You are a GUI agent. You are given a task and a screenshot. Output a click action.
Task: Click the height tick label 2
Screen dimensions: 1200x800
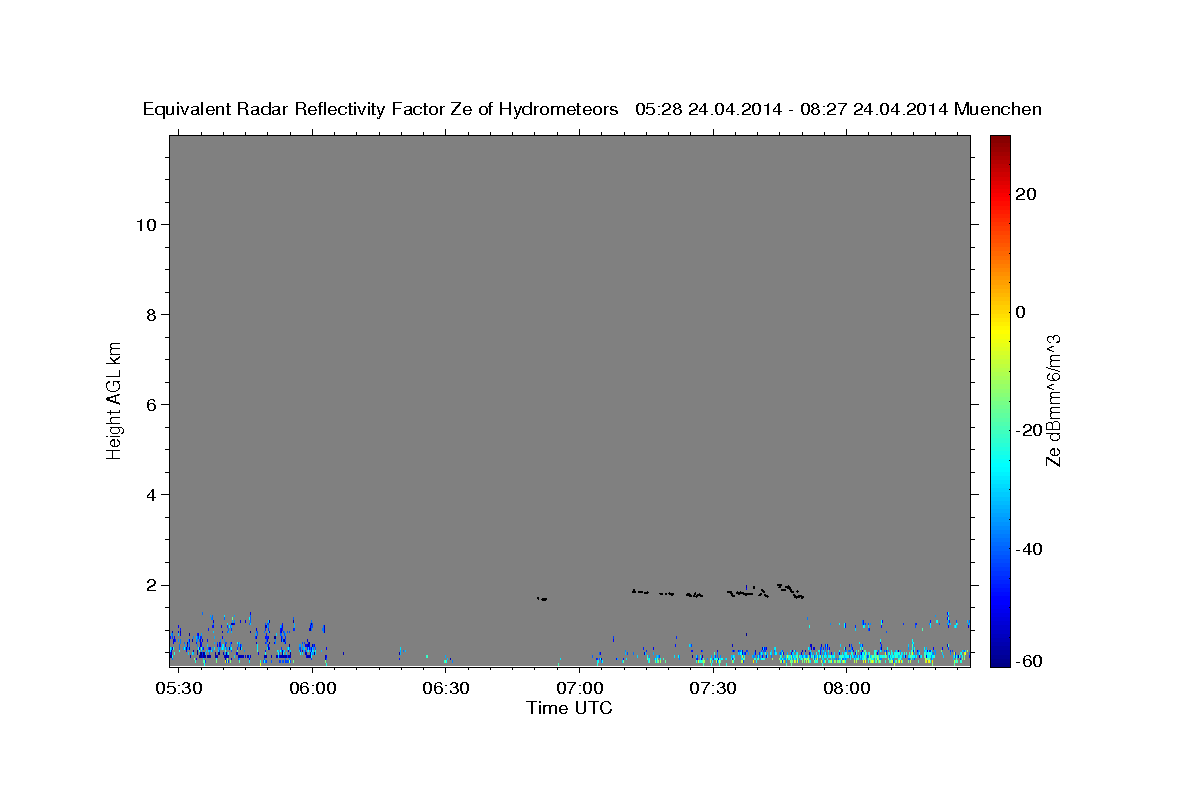(150, 584)
